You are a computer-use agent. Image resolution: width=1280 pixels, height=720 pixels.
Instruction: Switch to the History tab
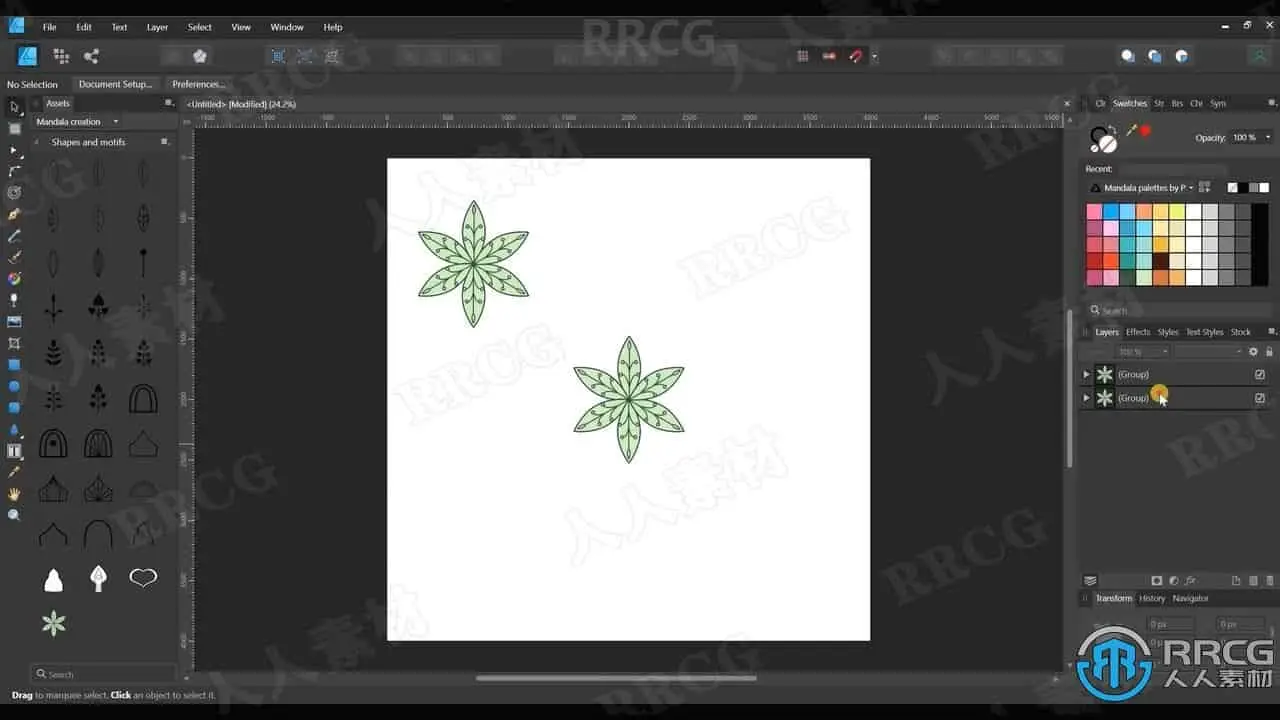(x=1152, y=598)
